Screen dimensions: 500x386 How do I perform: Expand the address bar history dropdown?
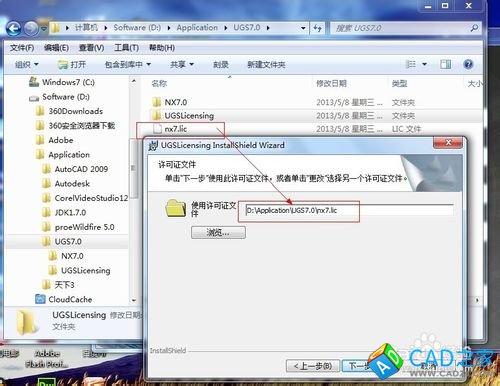point(303,28)
